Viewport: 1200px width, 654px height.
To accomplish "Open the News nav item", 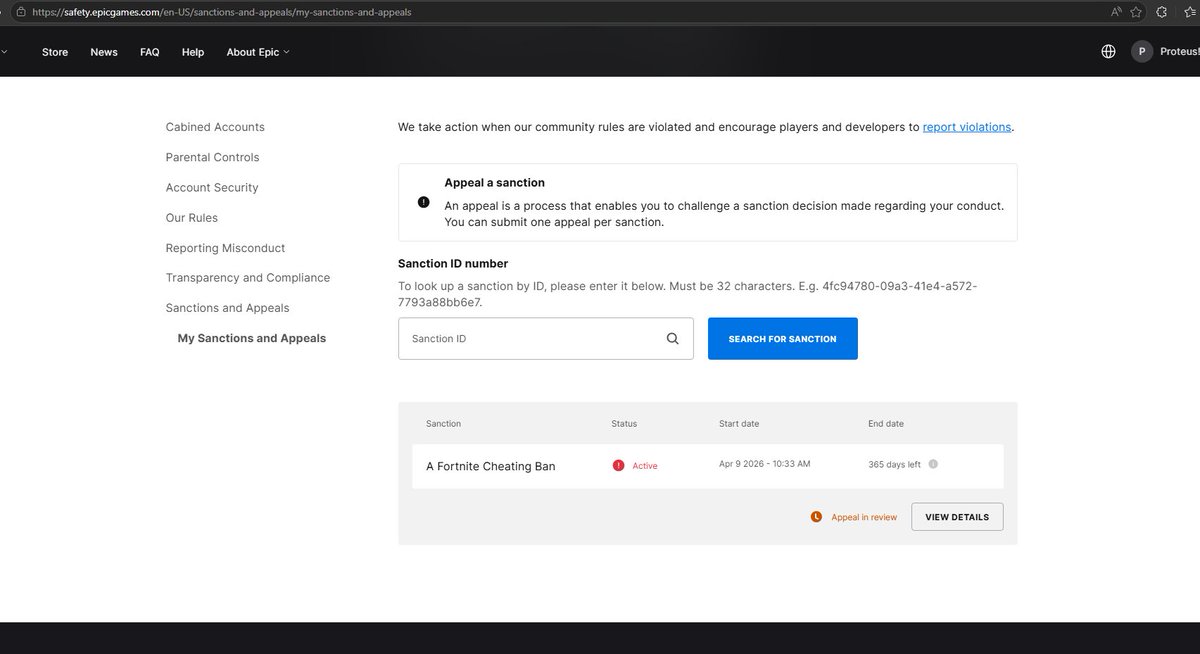I will click(104, 52).
